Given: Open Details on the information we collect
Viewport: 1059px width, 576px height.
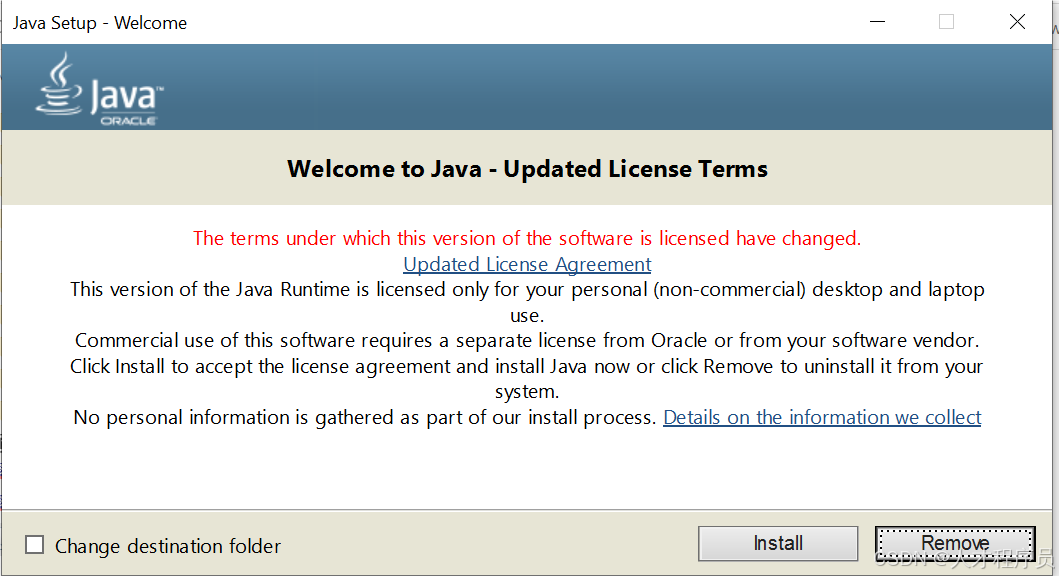Looking at the screenshot, I should tap(822, 417).
